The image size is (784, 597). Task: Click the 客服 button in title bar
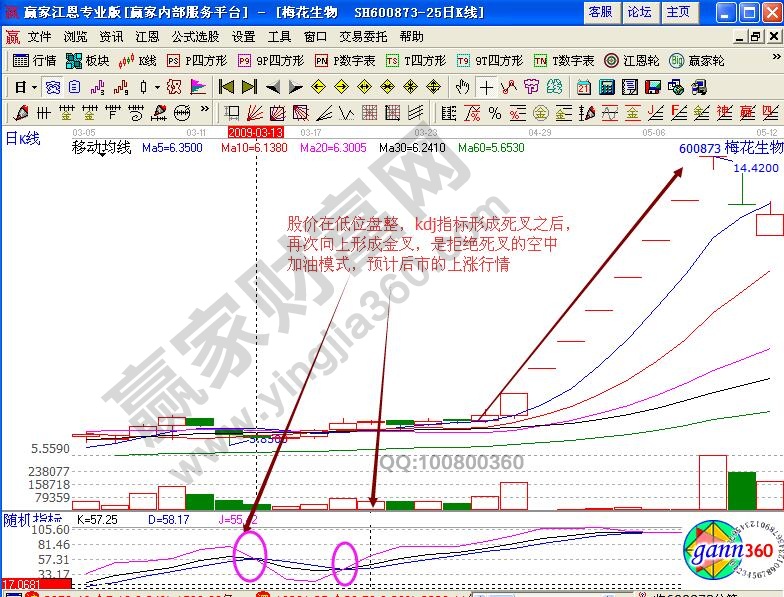(x=600, y=12)
